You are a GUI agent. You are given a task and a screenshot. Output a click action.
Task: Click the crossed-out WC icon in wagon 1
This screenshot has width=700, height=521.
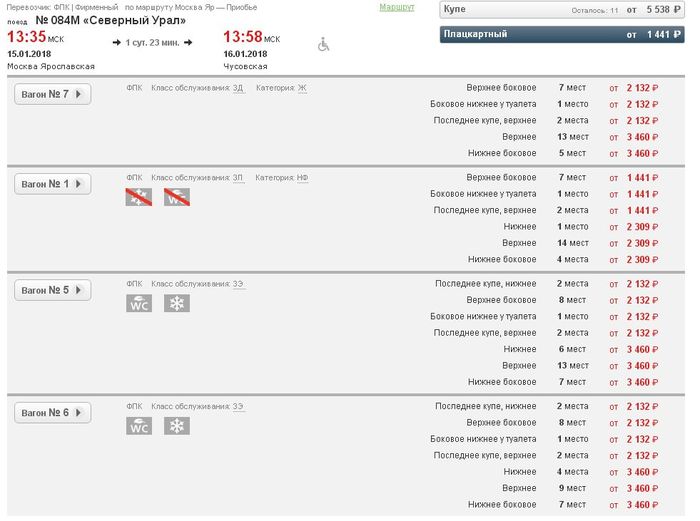pyautogui.click(x=176, y=197)
